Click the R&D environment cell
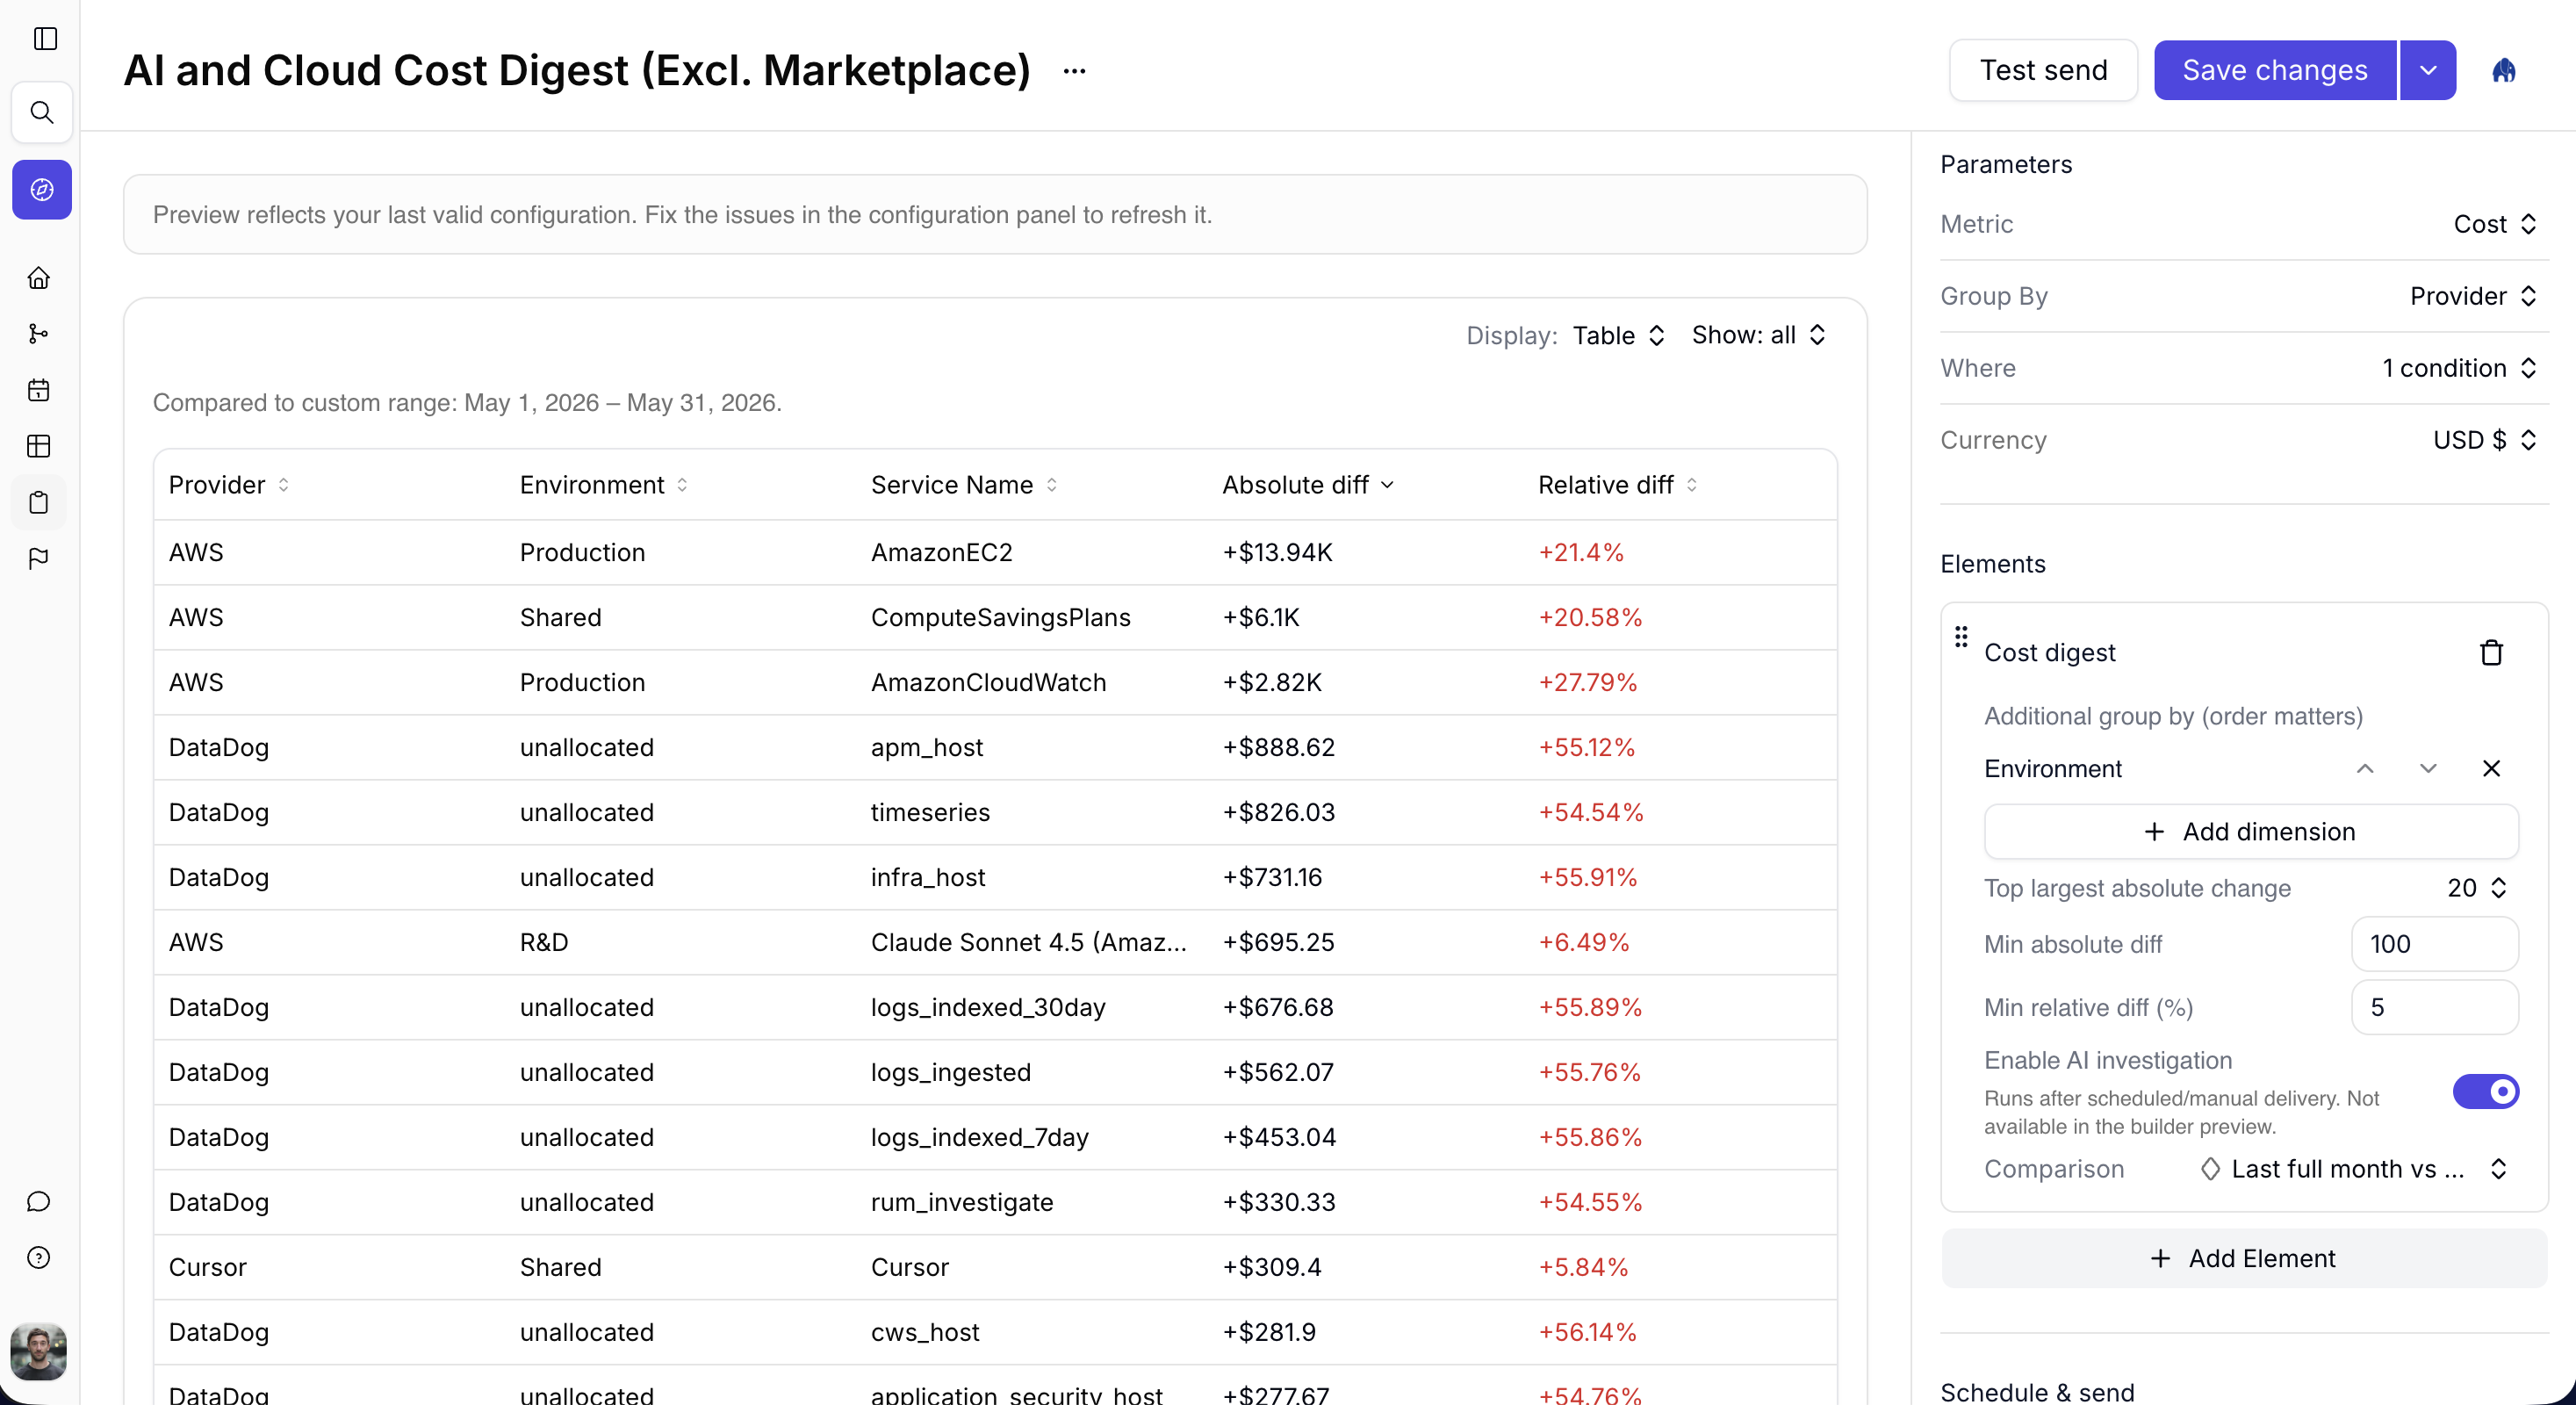The width and height of the screenshot is (2576, 1405). (x=543, y=942)
